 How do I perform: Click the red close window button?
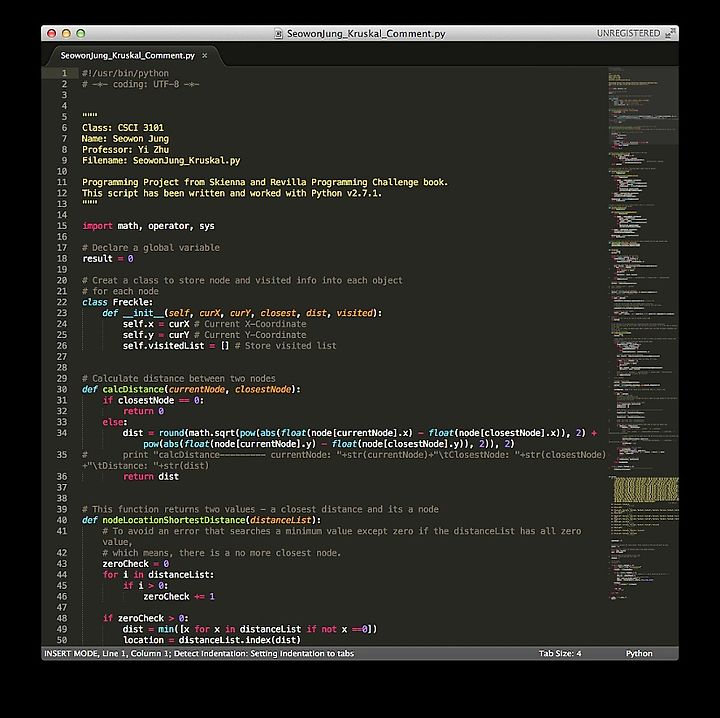point(51,34)
